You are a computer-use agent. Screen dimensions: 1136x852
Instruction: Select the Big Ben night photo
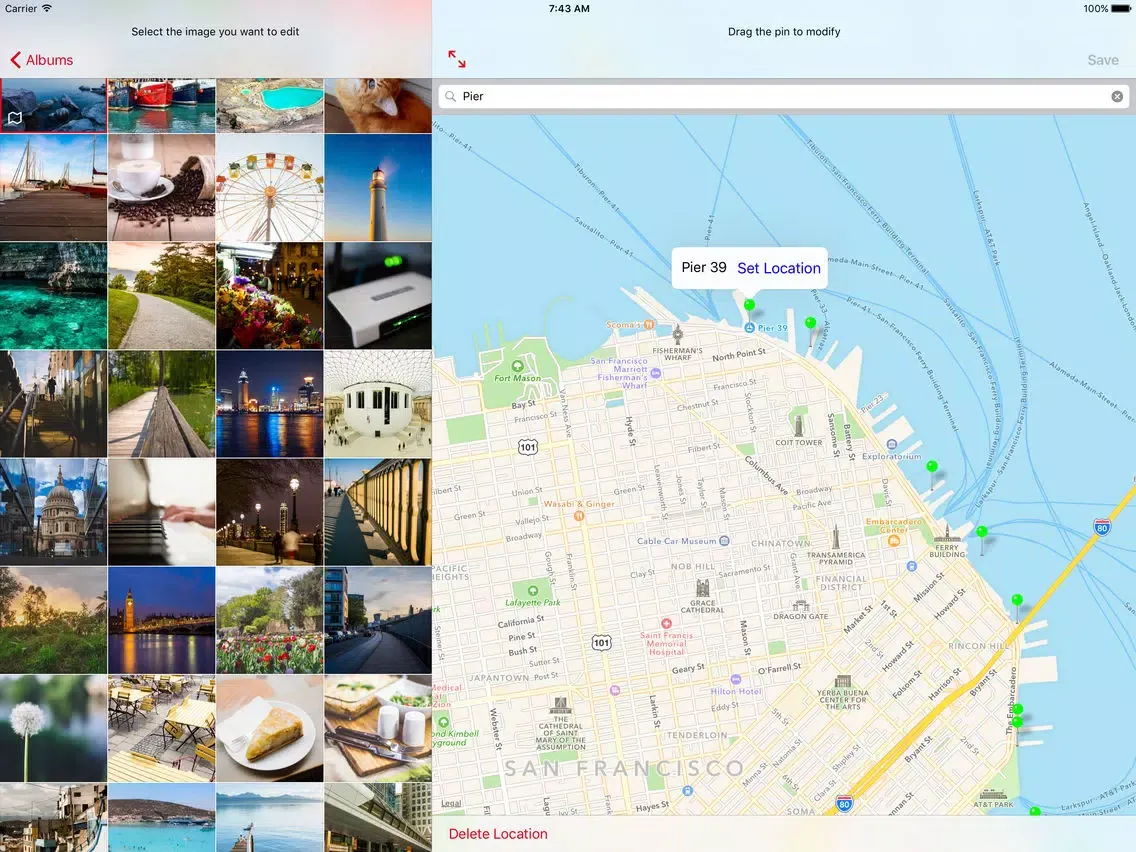pyautogui.click(x=162, y=620)
